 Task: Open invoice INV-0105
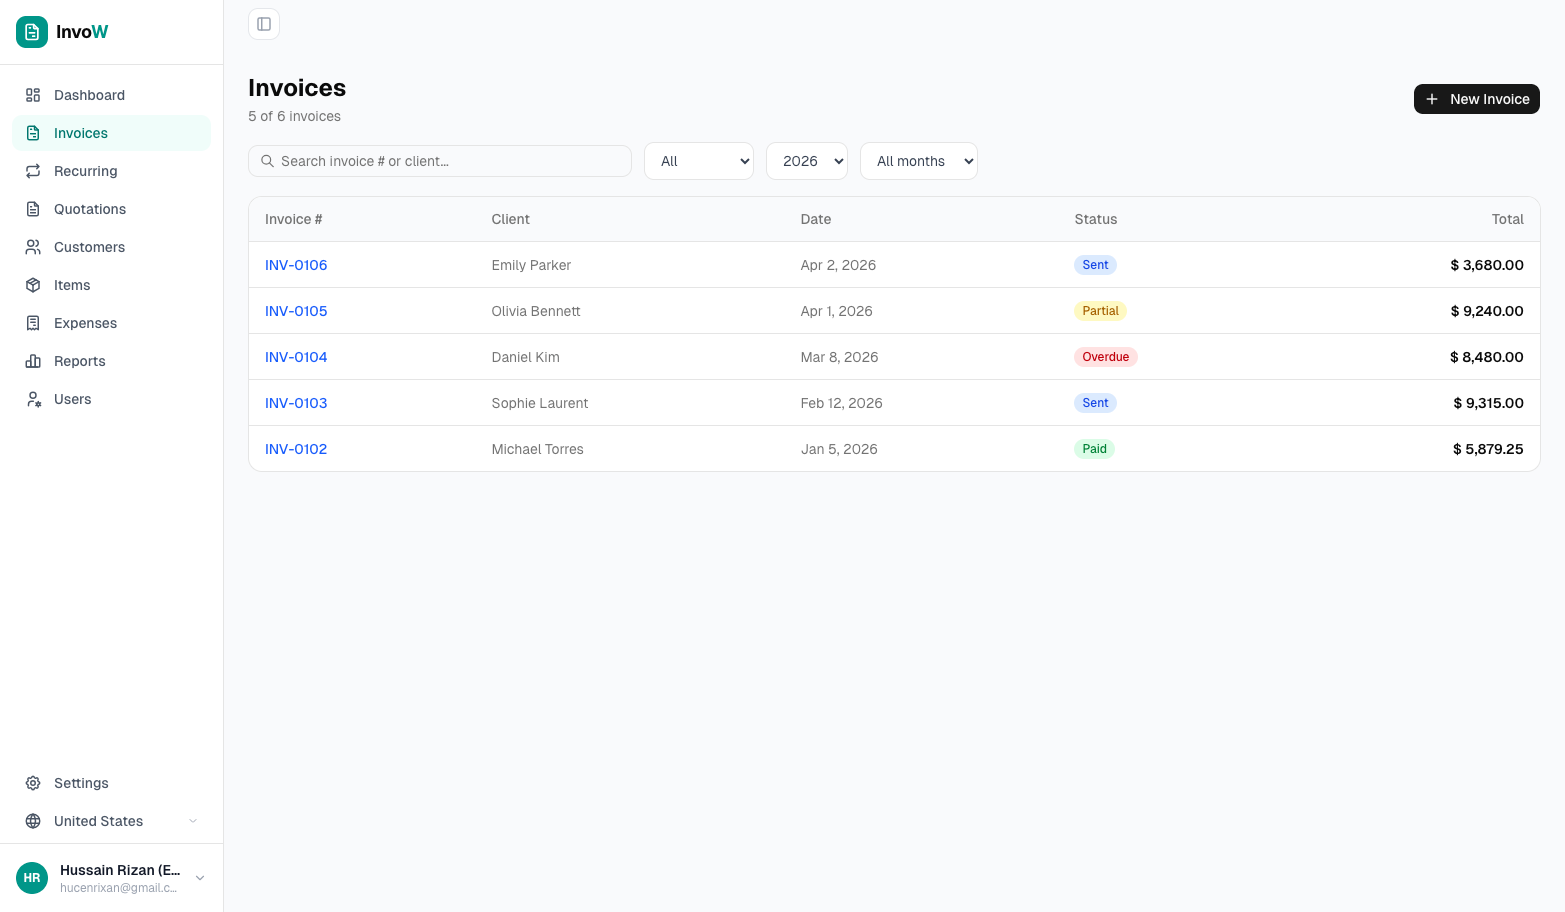click(x=296, y=311)
